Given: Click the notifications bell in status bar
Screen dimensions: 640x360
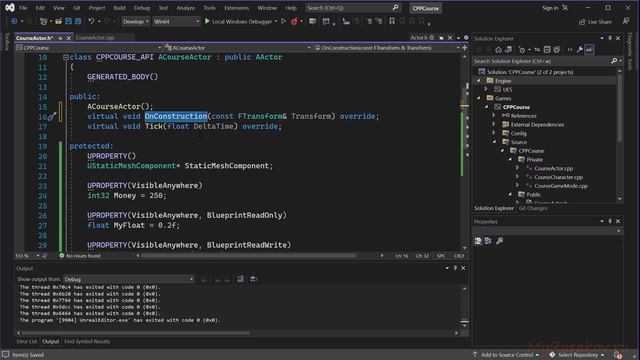Looking at the screenshot, I should coord(618,355).
